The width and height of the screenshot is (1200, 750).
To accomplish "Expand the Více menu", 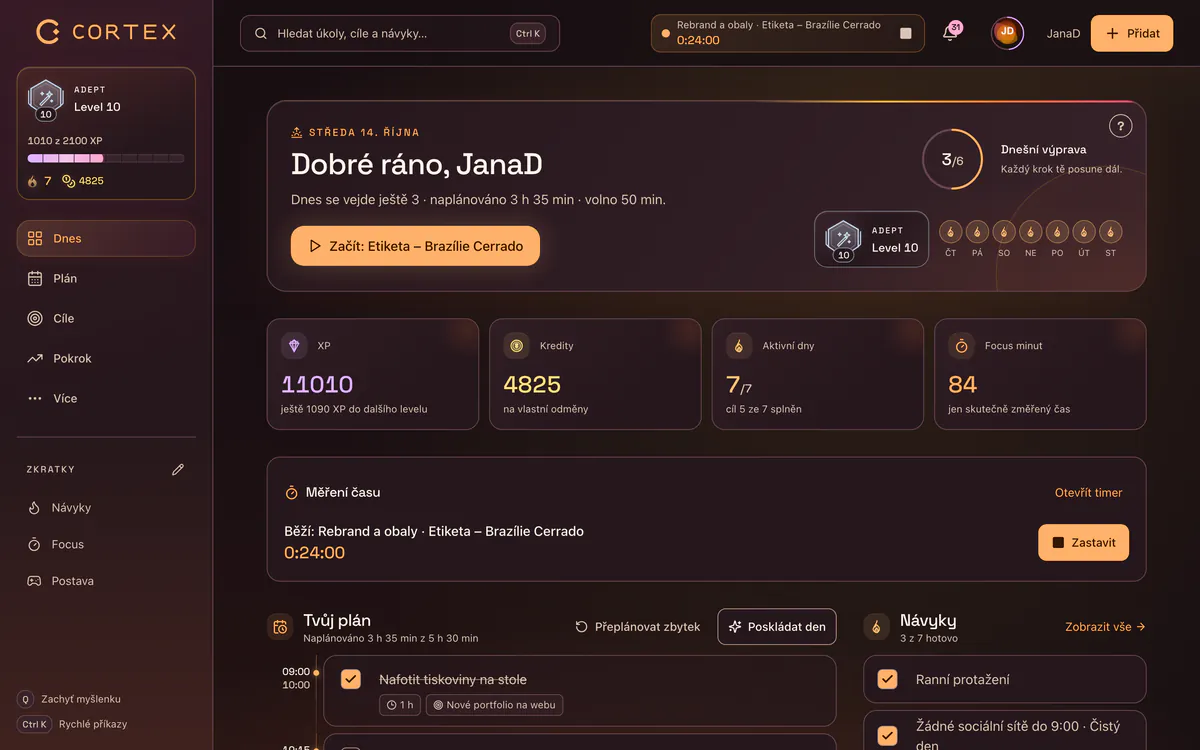I will point(106,398).
